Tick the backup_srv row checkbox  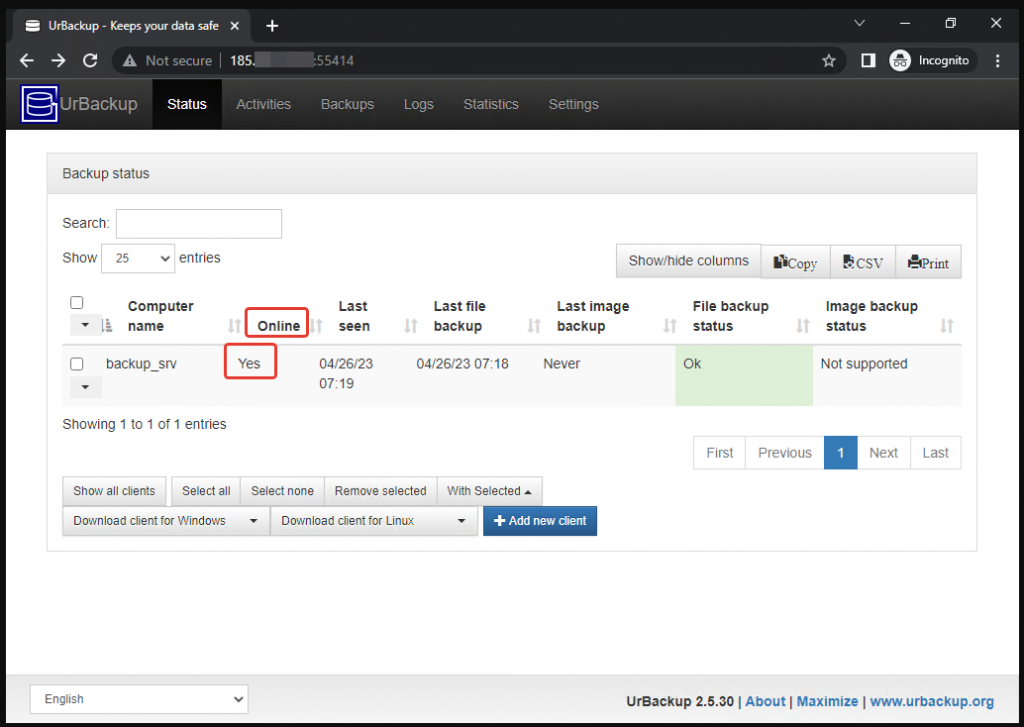(77, 364)
